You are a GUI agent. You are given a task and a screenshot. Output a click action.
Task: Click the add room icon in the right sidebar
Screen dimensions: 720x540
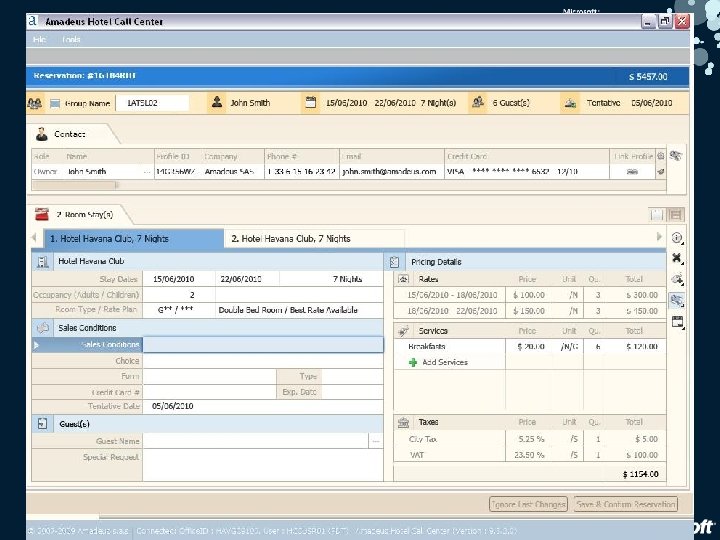click(677, 279)
